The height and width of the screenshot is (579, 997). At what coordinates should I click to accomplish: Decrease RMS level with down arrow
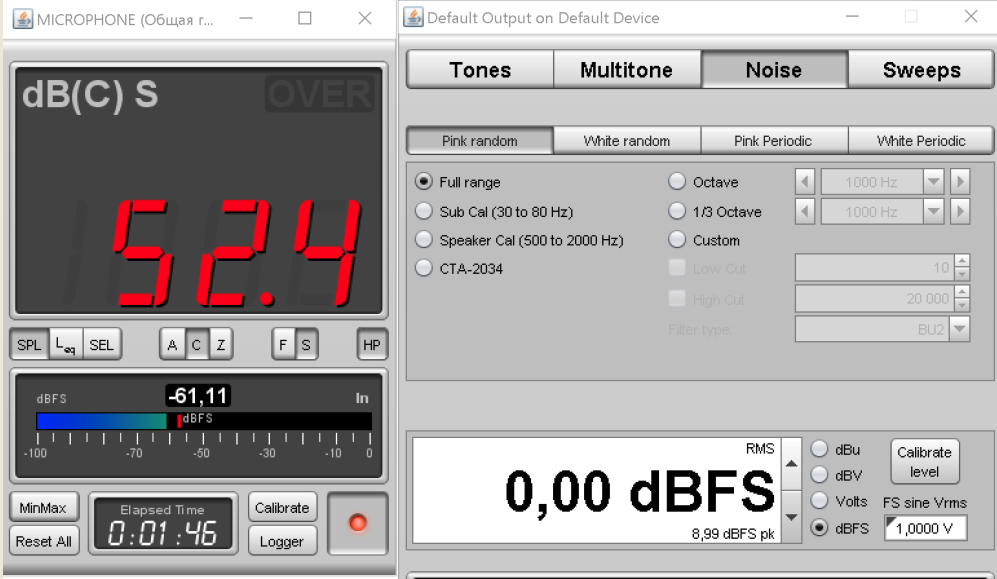[791, 517]
